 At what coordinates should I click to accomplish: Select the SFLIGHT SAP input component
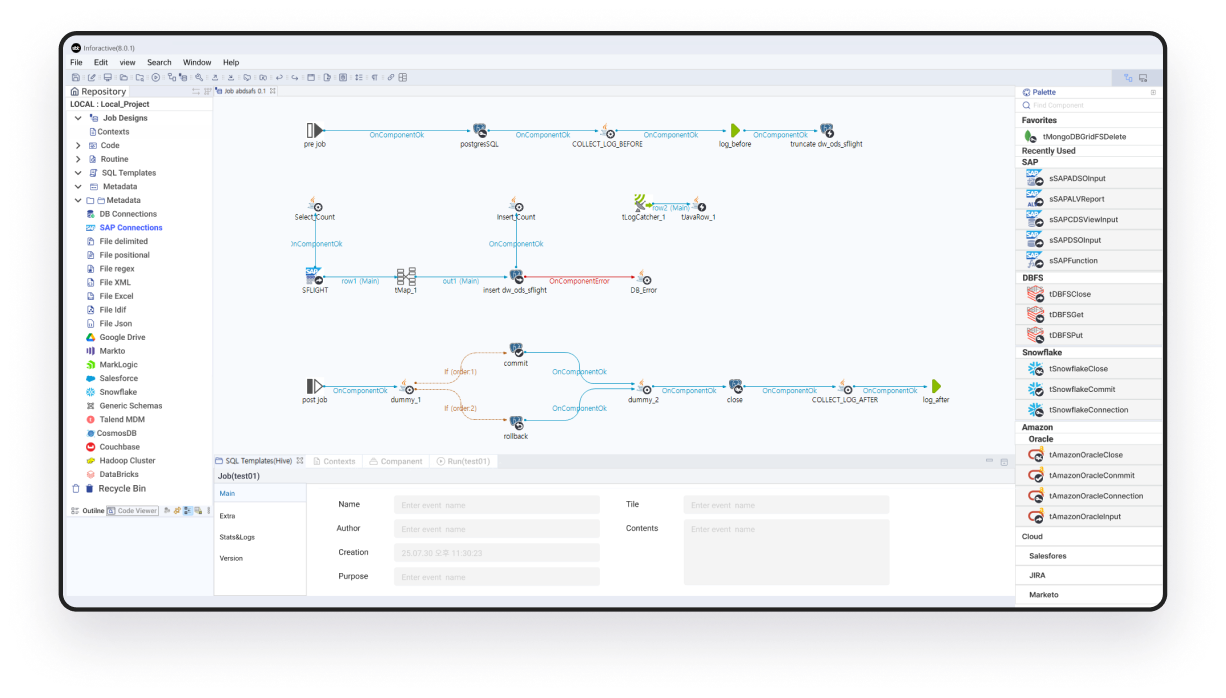pos(314,275)
